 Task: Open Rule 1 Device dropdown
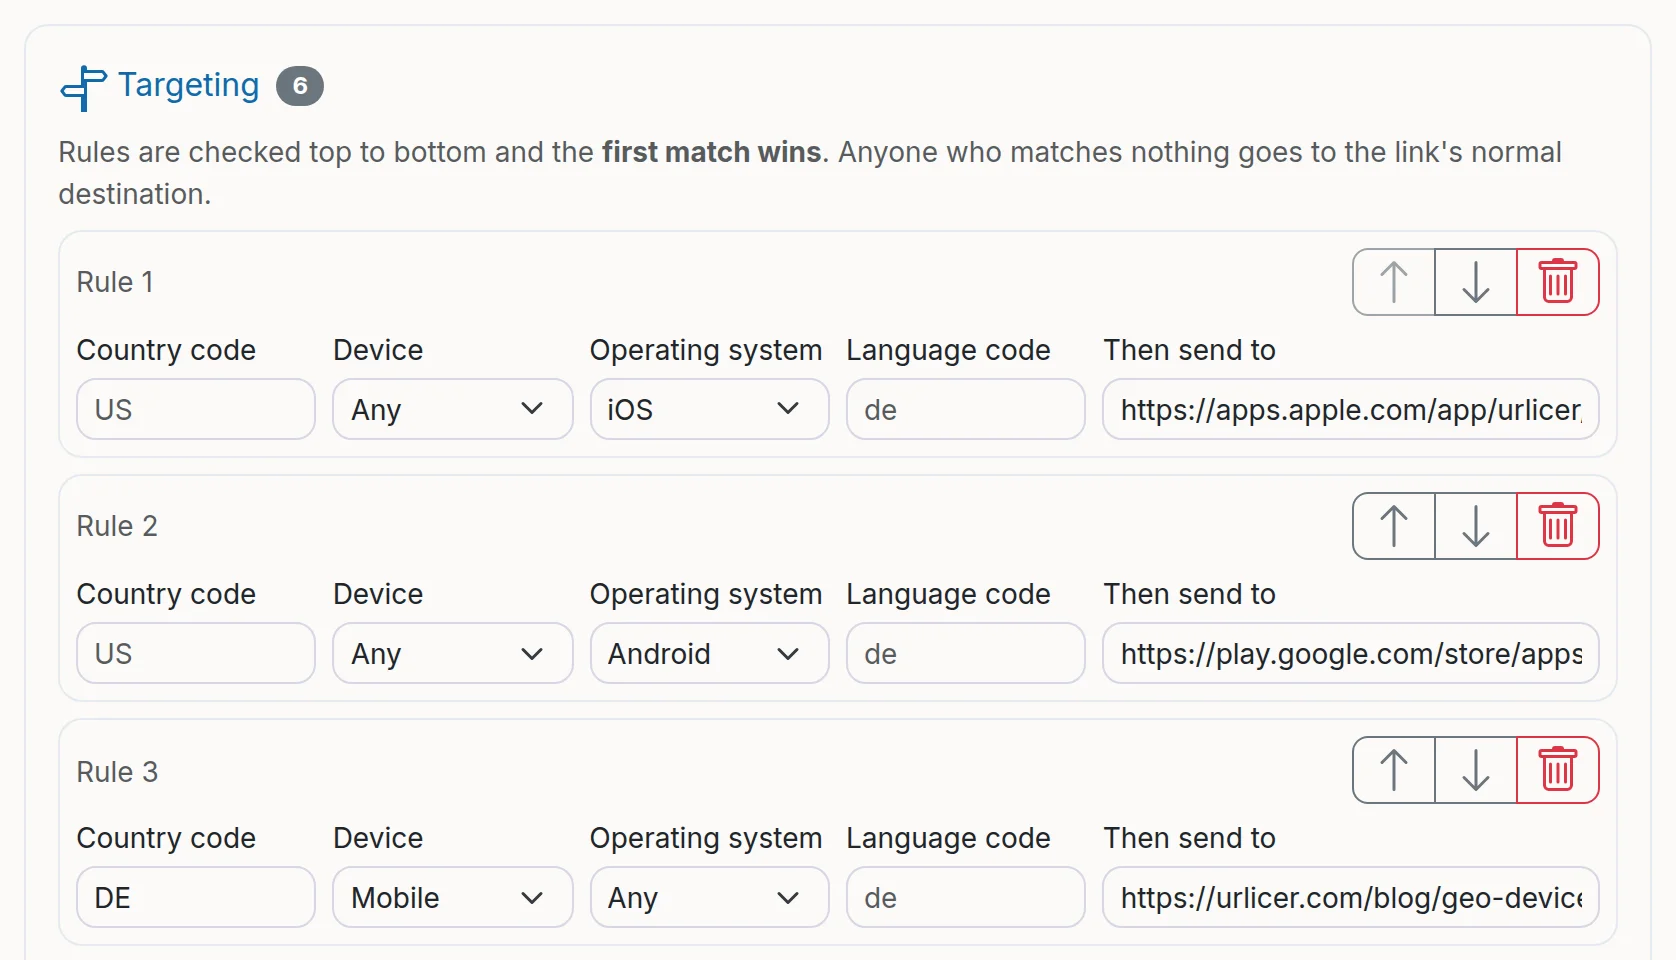tap(453, 409)
